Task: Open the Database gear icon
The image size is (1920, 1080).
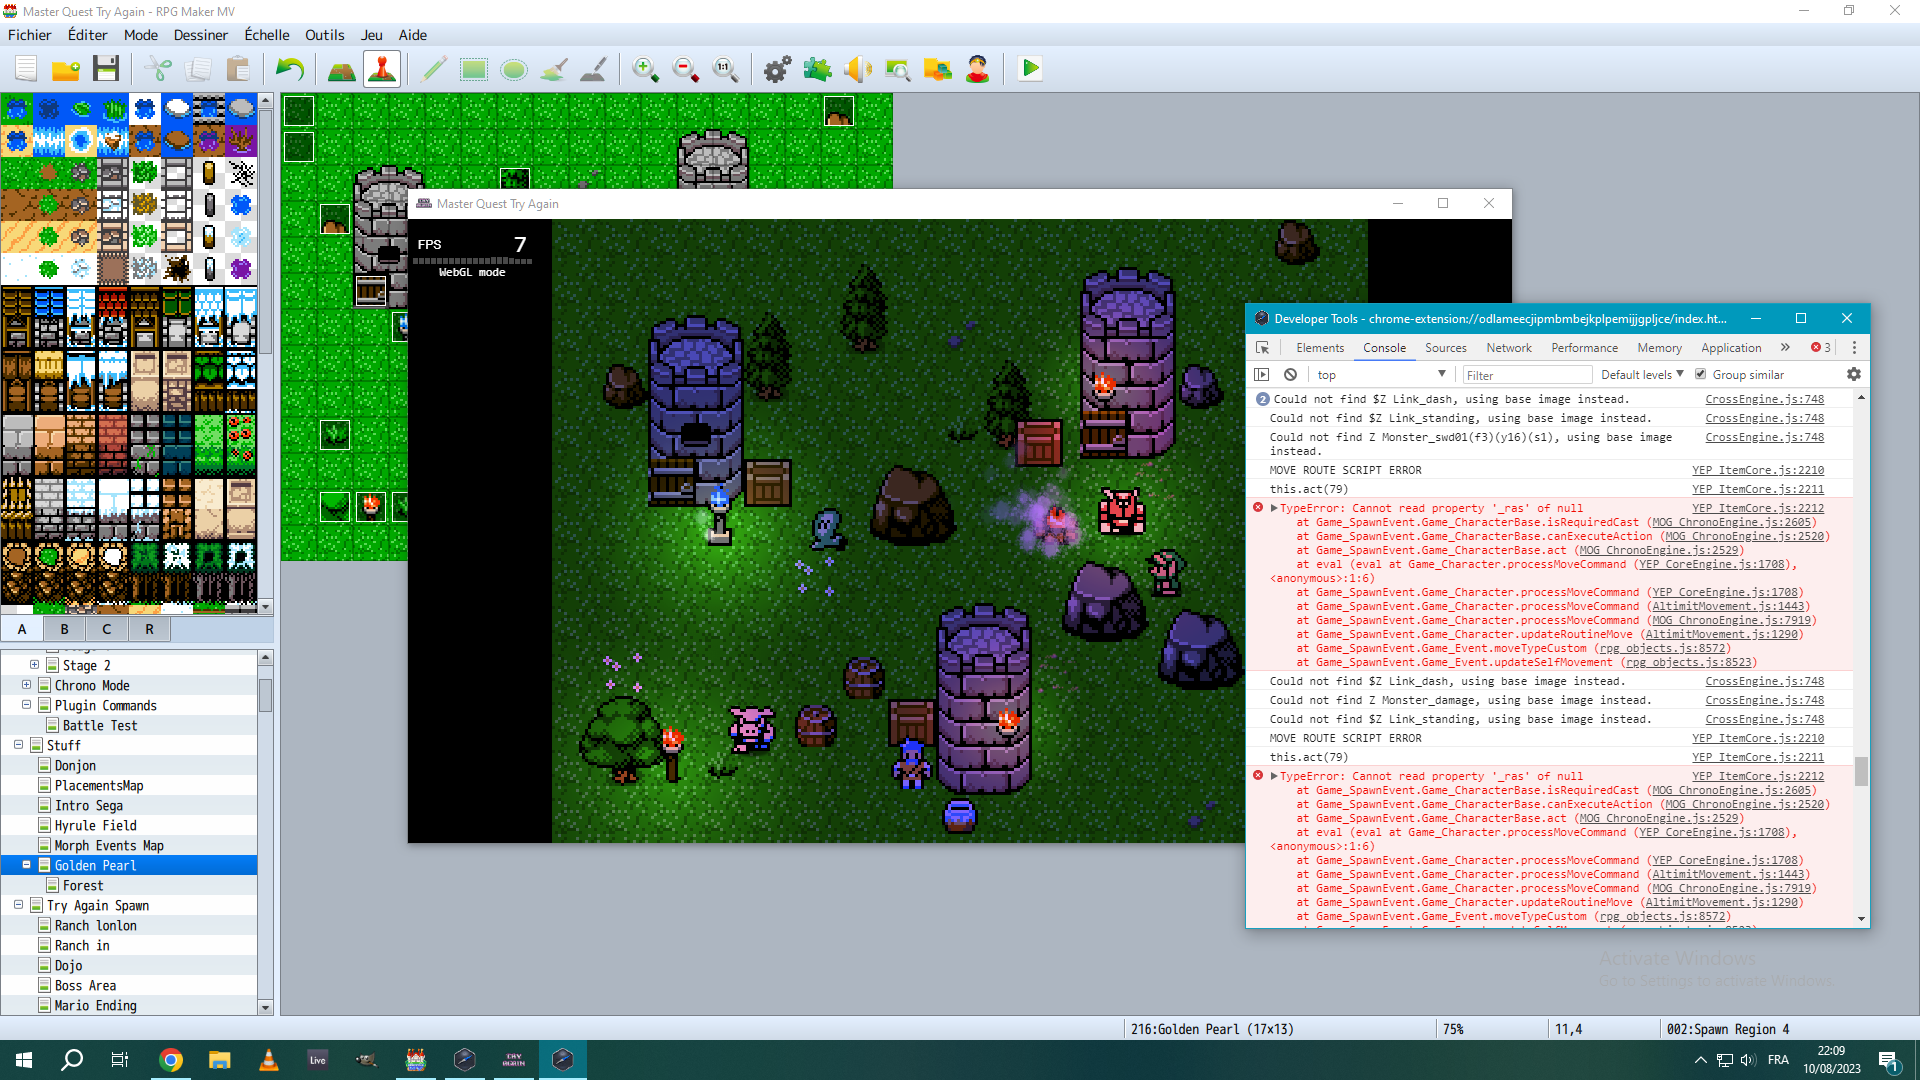Action: 778,69
